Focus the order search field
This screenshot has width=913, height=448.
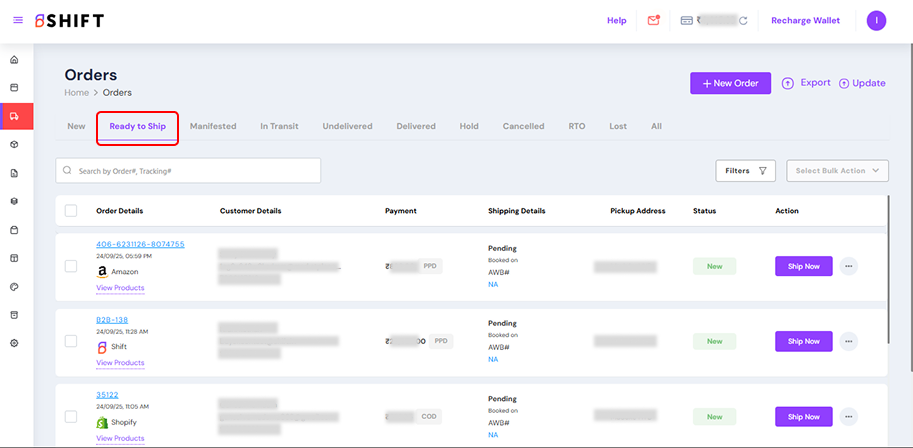190,171
